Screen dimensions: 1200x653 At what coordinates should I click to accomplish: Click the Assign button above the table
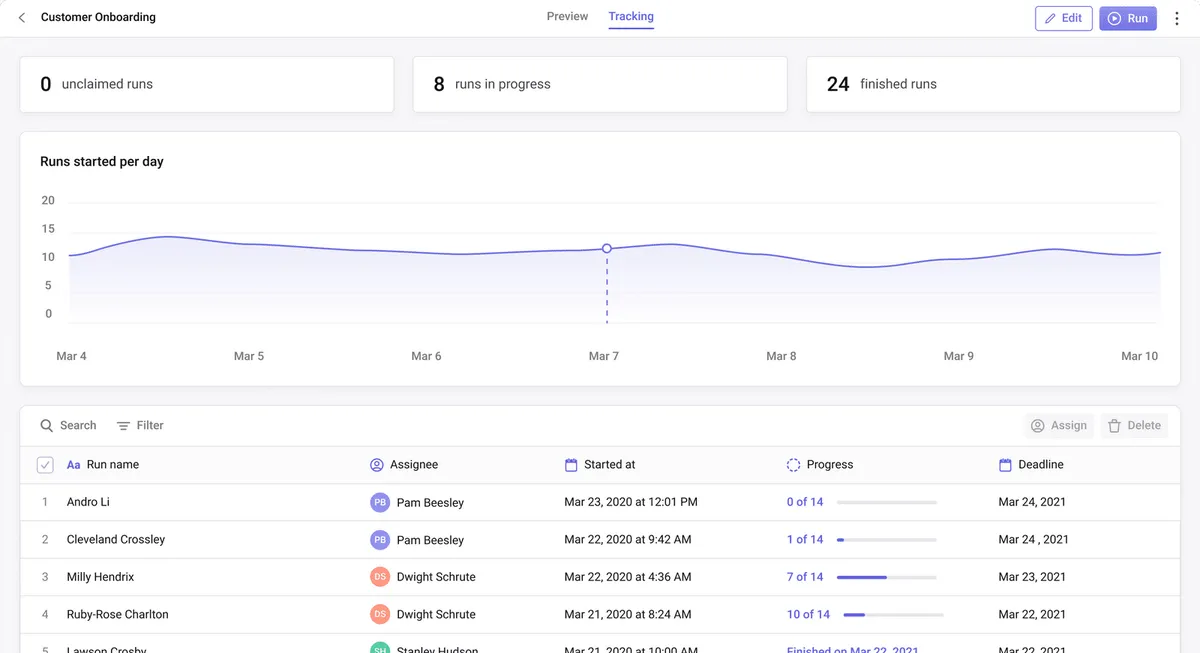pos(1058,426)
